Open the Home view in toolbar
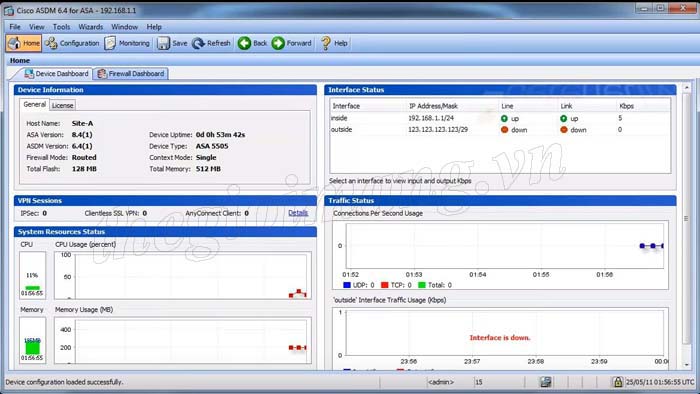Image resolution: width=700 pixels, height=394 pixels. (x=24, y=43)
